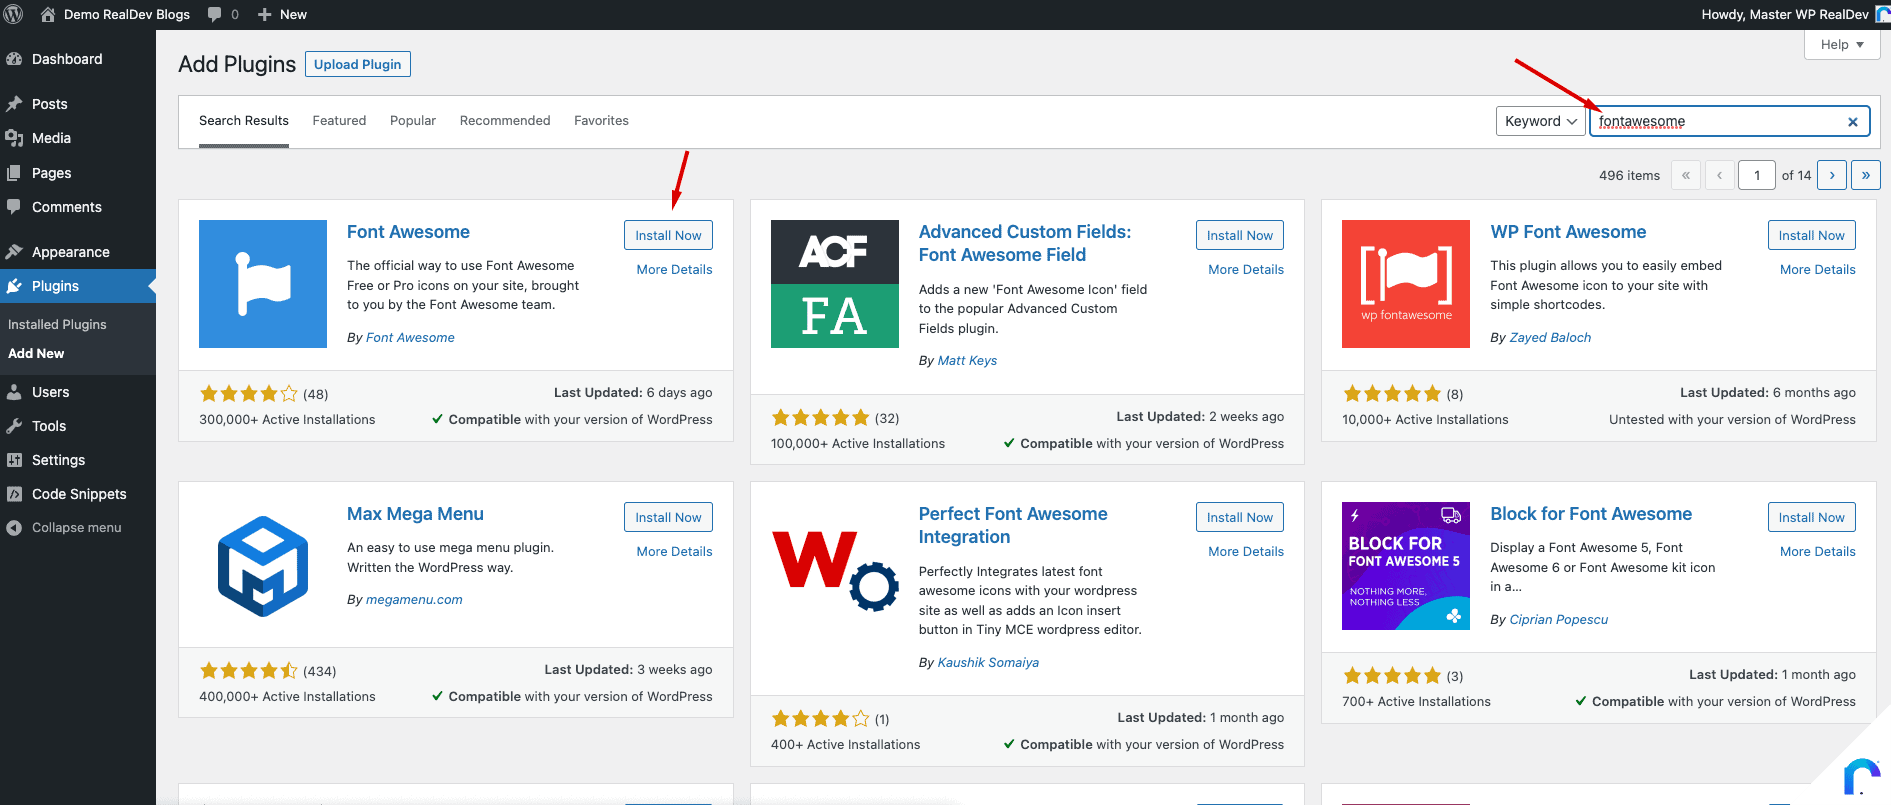Jump to last page of results
Image resolution: width=1891 pixels, height=805 pixels.
click(1866, 175)
